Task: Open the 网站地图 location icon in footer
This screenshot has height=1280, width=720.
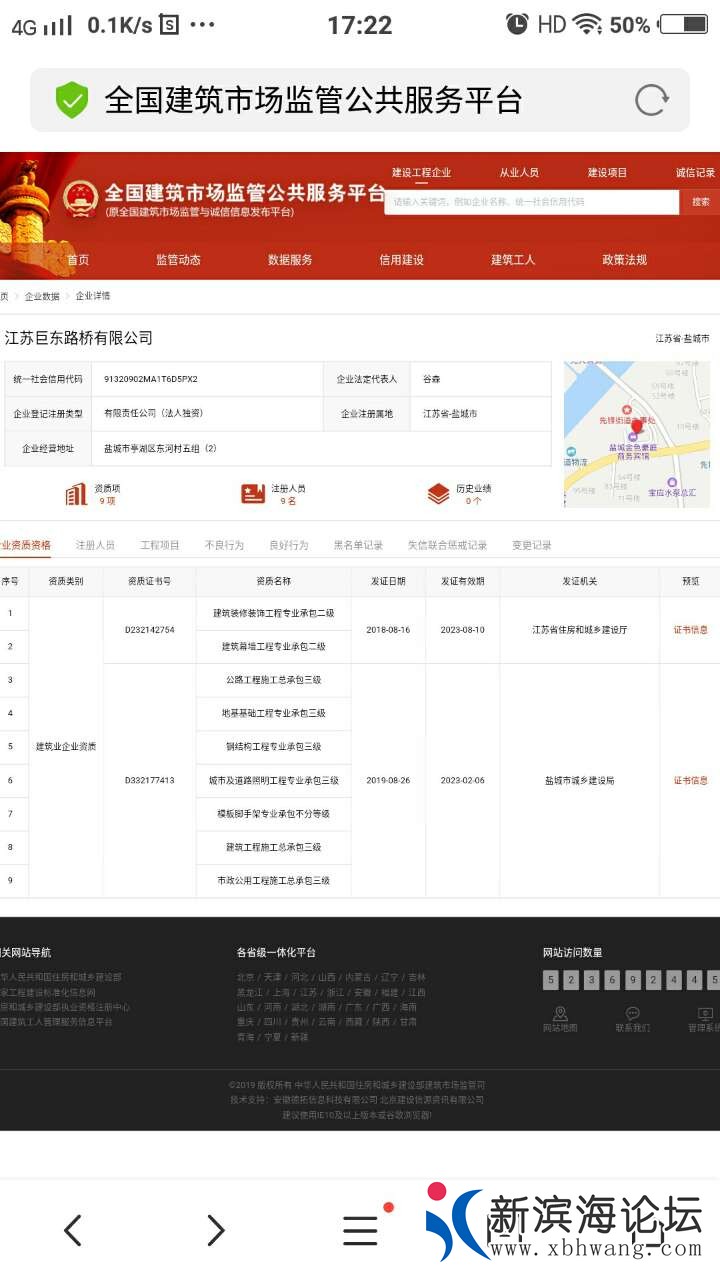Action: 560,1014
